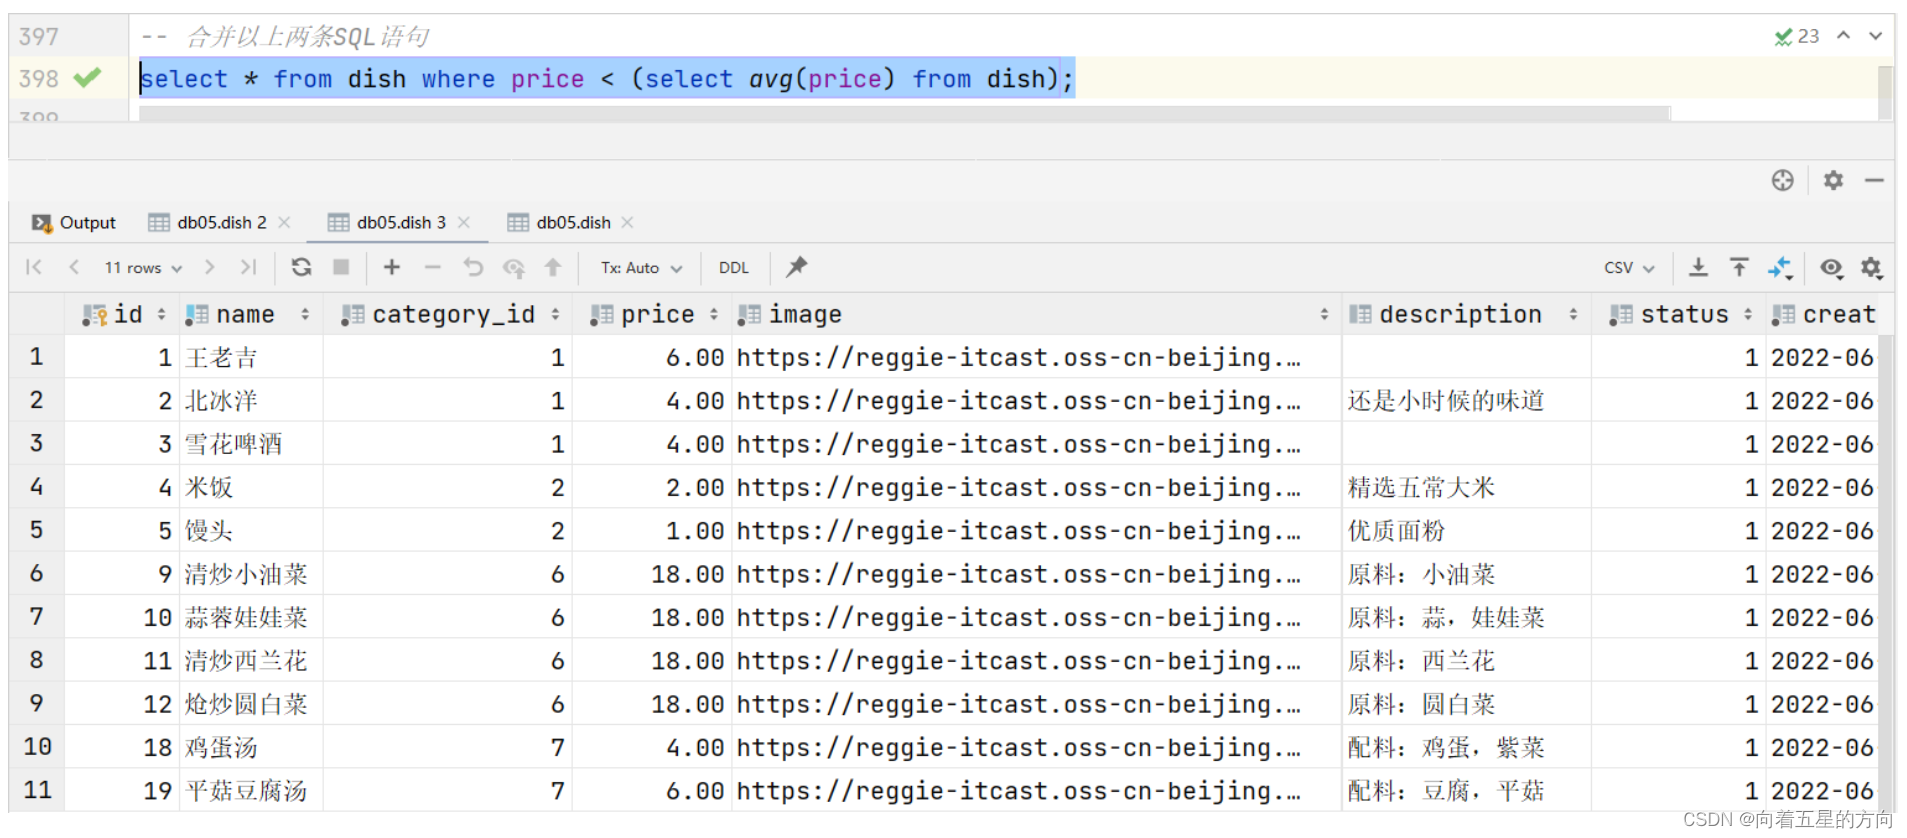The image size is (1907, 838).
Task: Select row number 6 header
Action: point(36,574)
